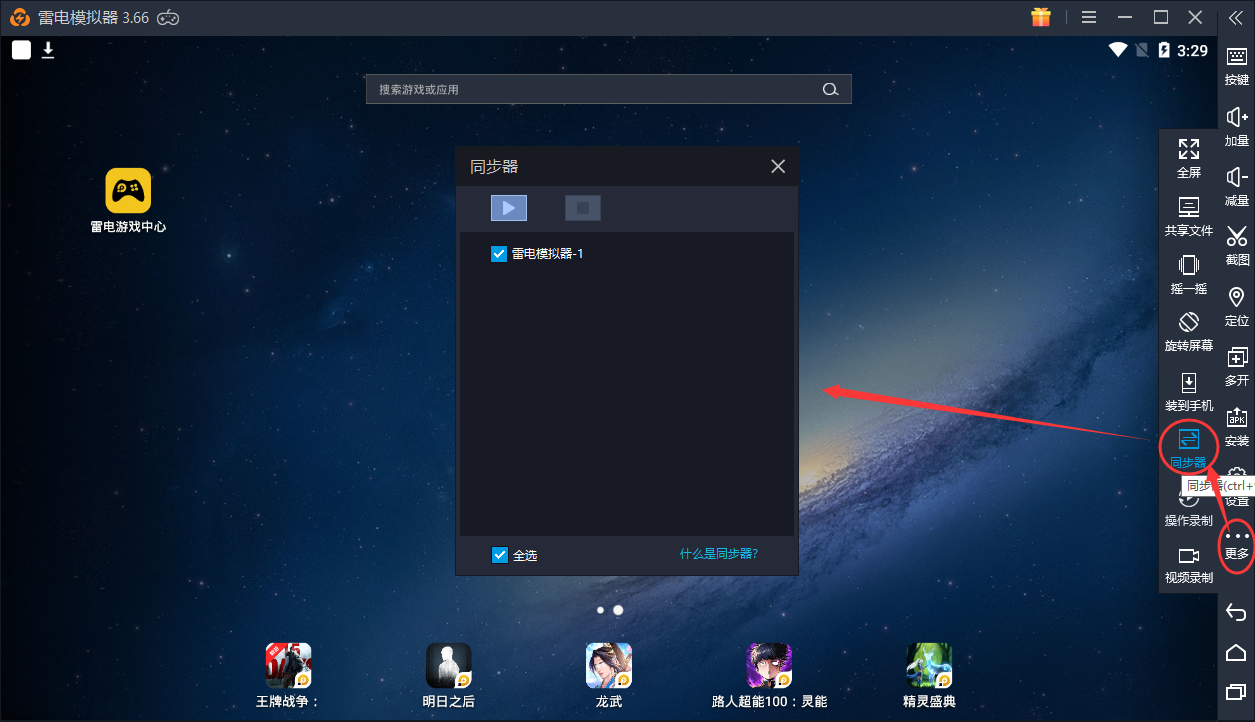Viewport: 1255px width, 722px height.
Task: Open 同步器 synchronizer tool in sidebar
Action: [x=1189, y=448]
